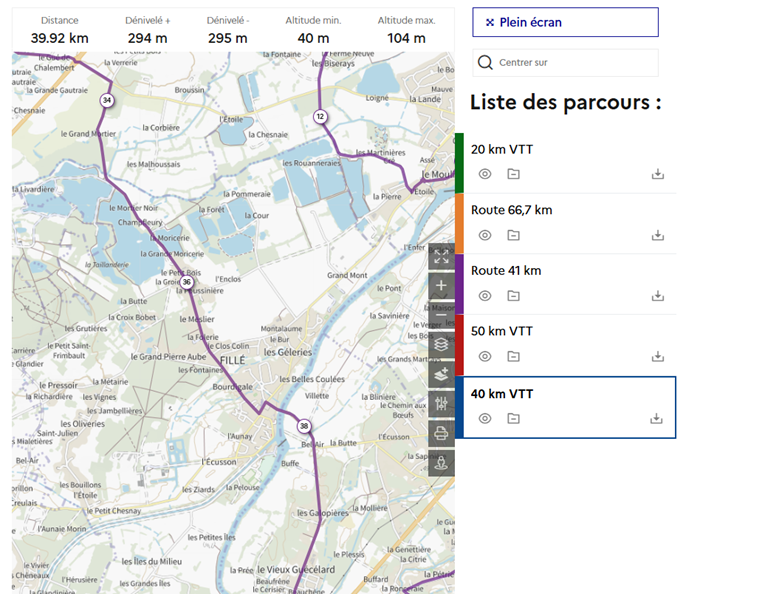Download the 20 km VTT route
This screenshot has height=594, width=782.
point(657,174)
